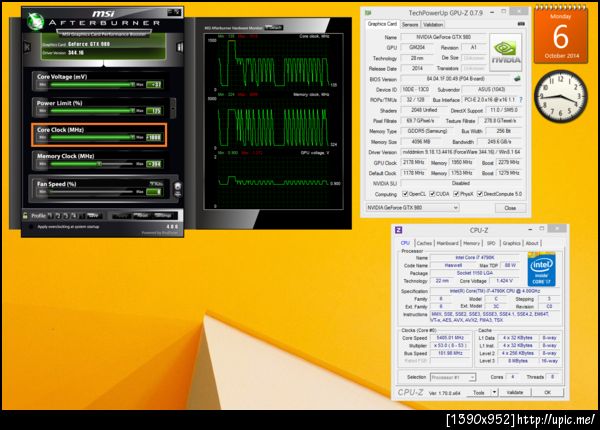The image size is (600, 430).
Task: Open the Mainboard tab in CPU-Z
Action: click(x=447, y=243)
